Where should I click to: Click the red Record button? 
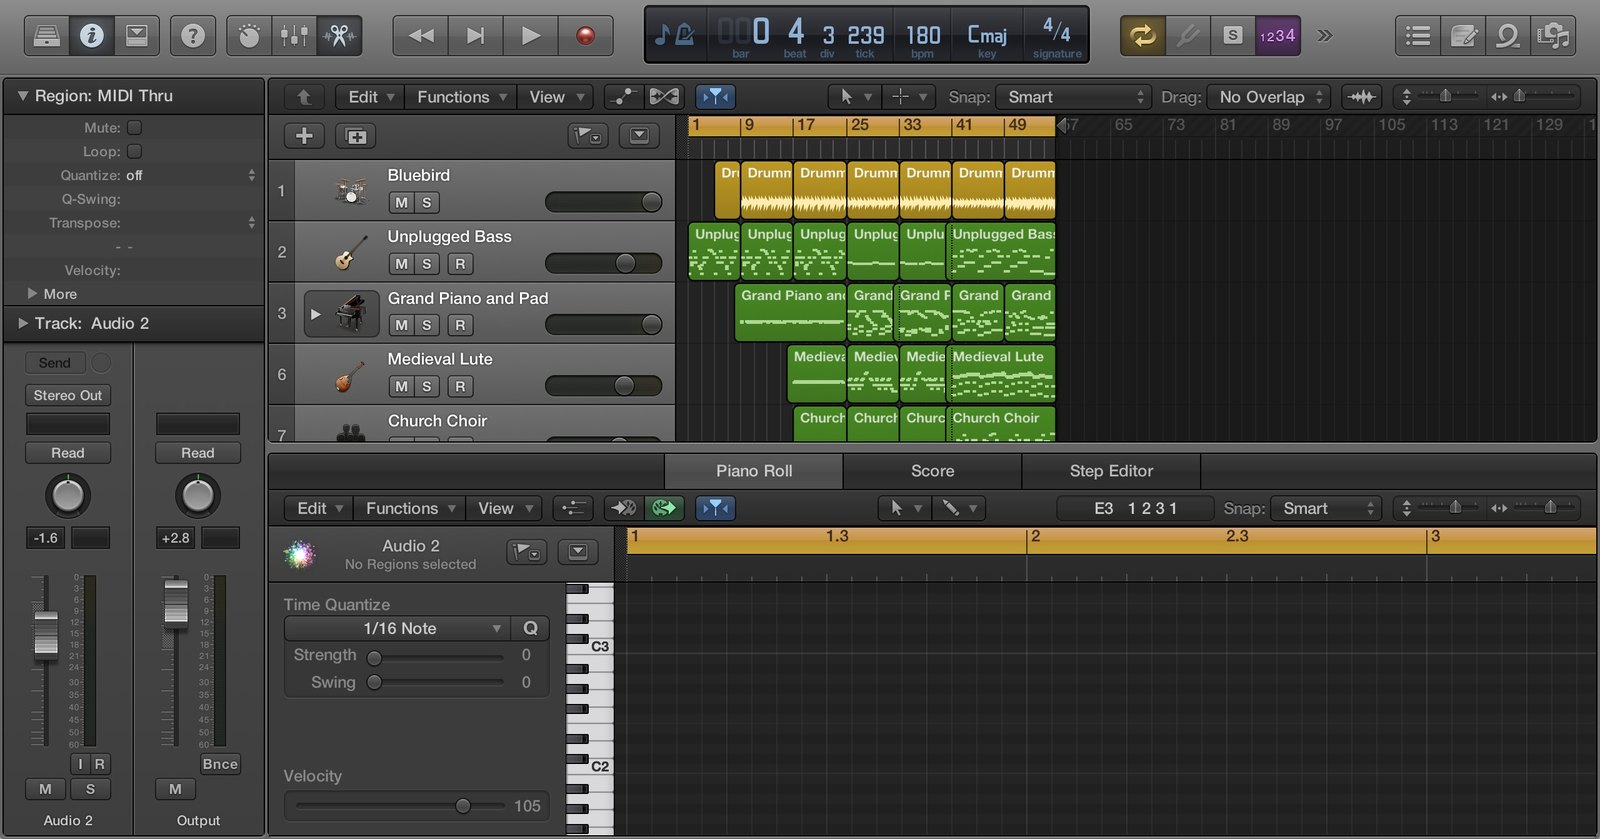tap(586, 36)
